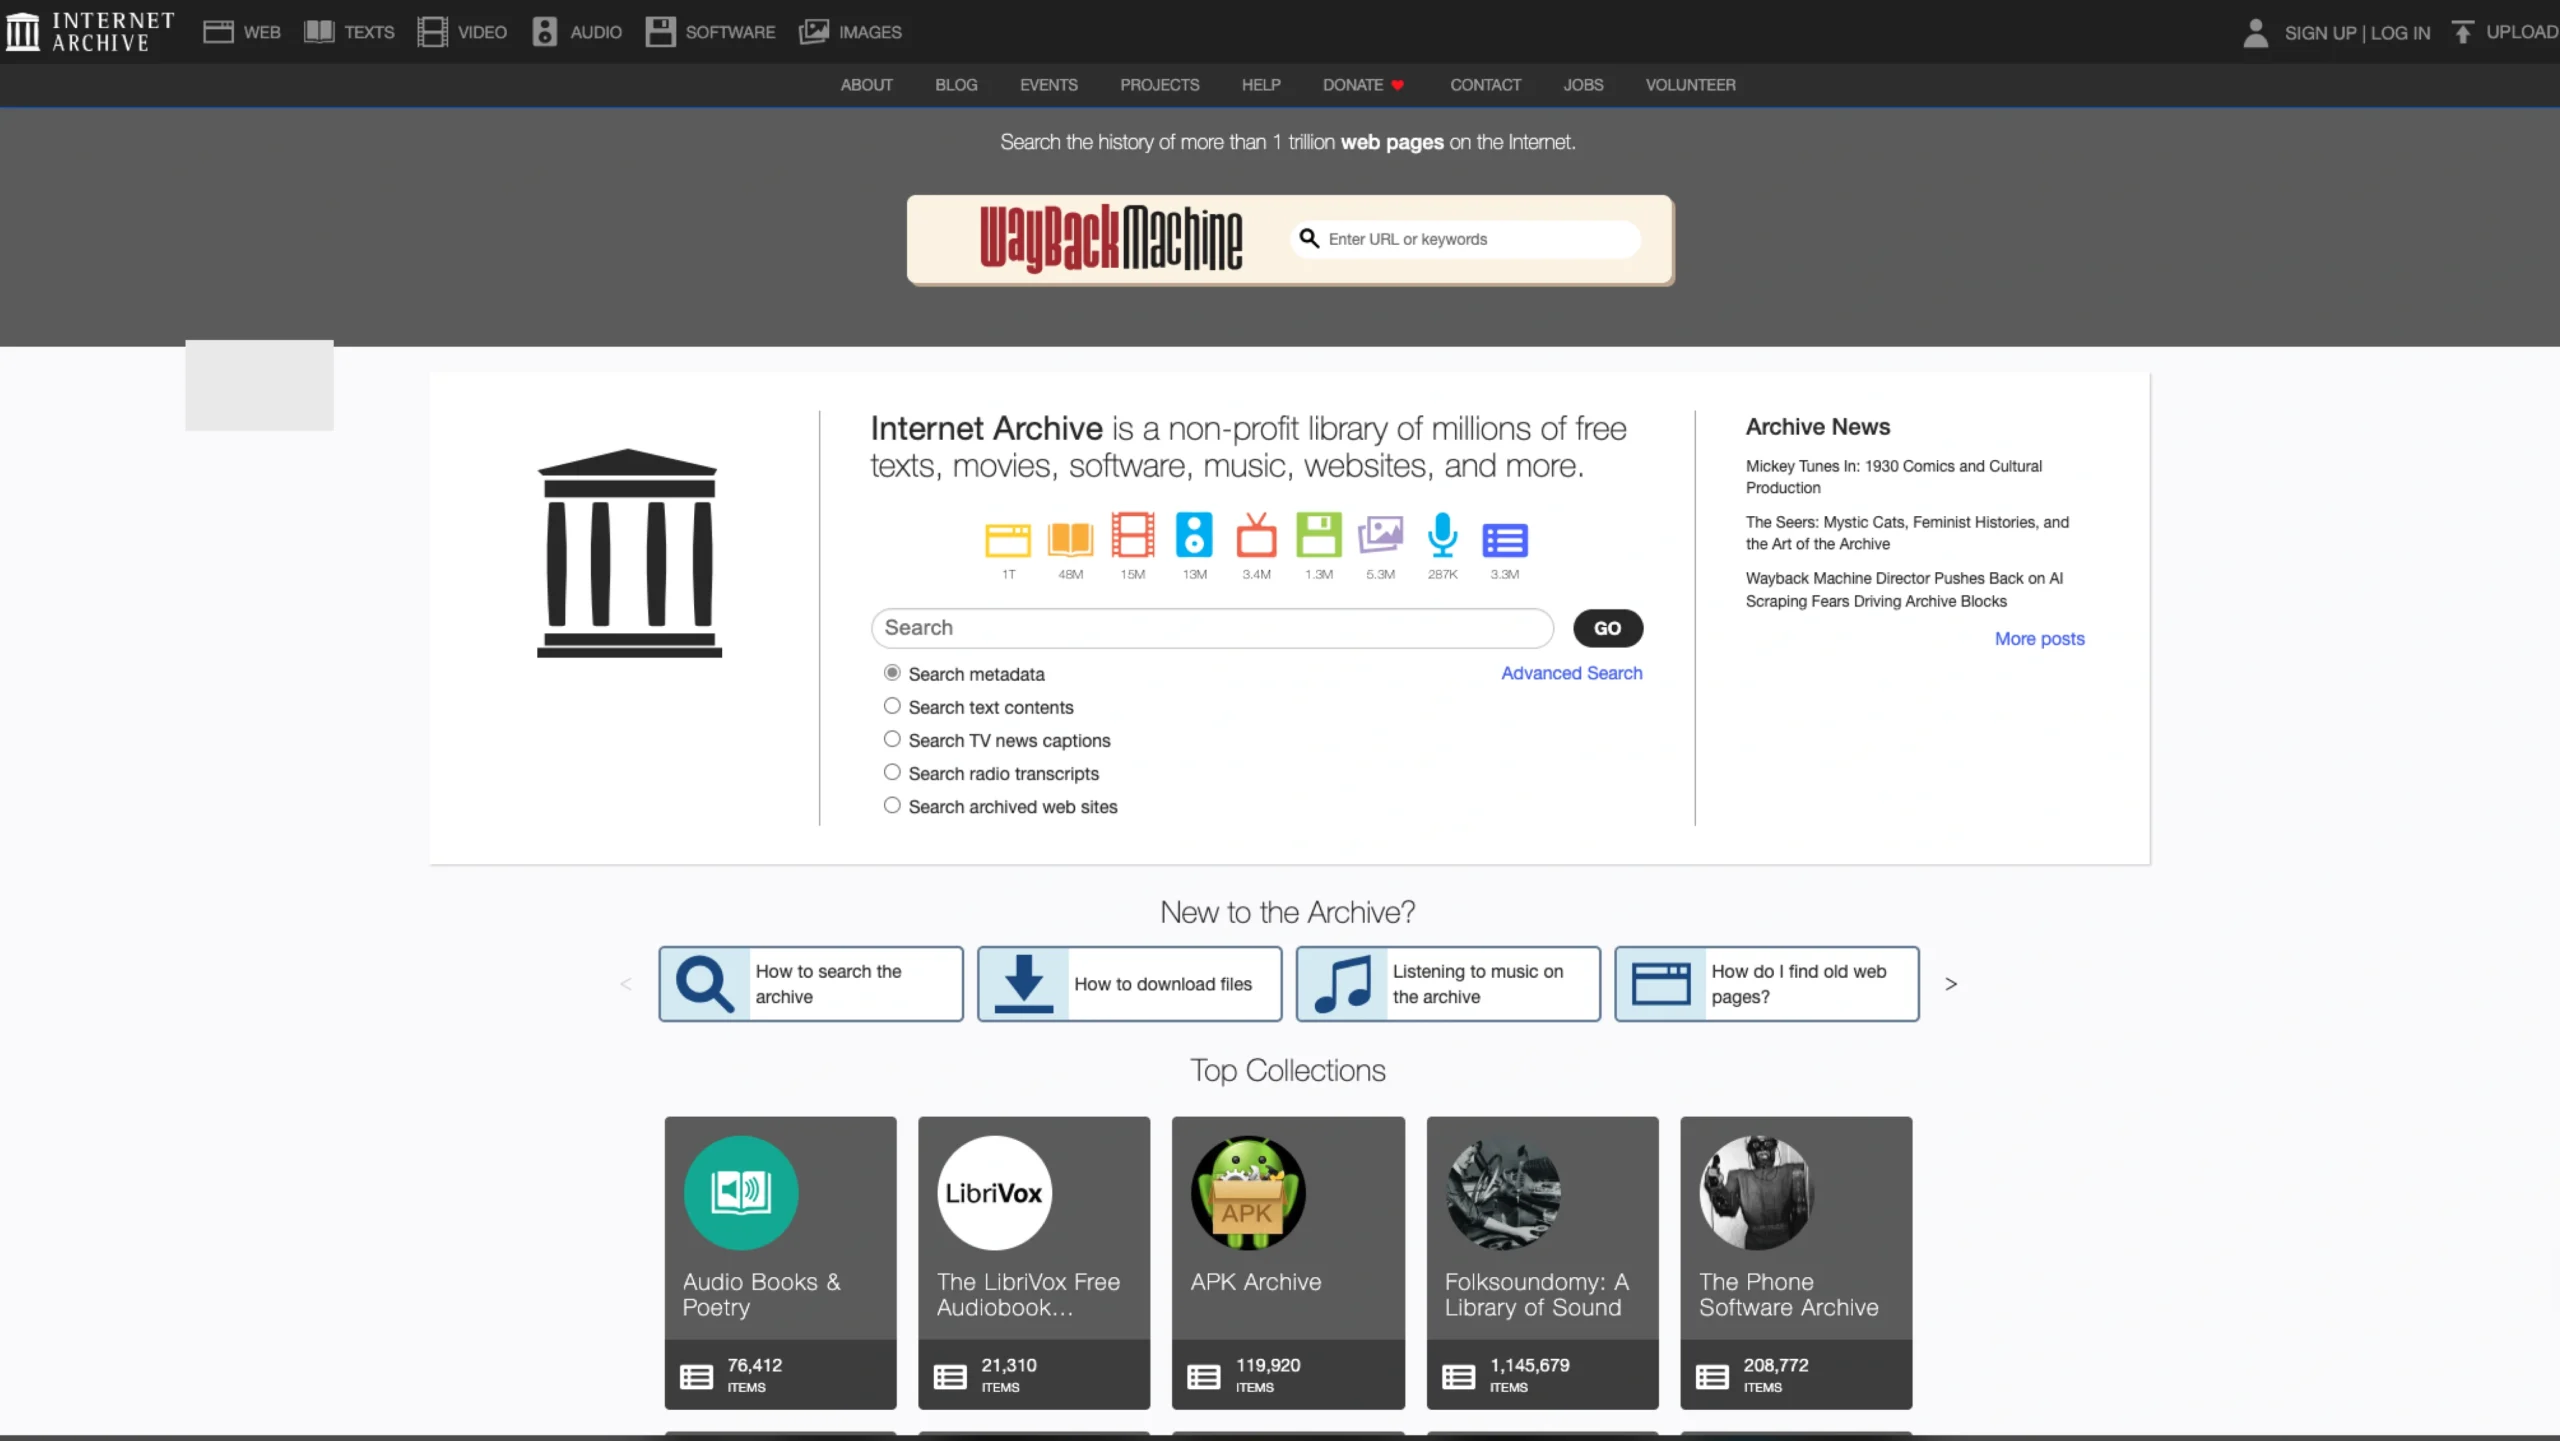Click the red TV icon labeled 3.4M
Screen dimensions: 2560x1441
tap(1256, 535)
